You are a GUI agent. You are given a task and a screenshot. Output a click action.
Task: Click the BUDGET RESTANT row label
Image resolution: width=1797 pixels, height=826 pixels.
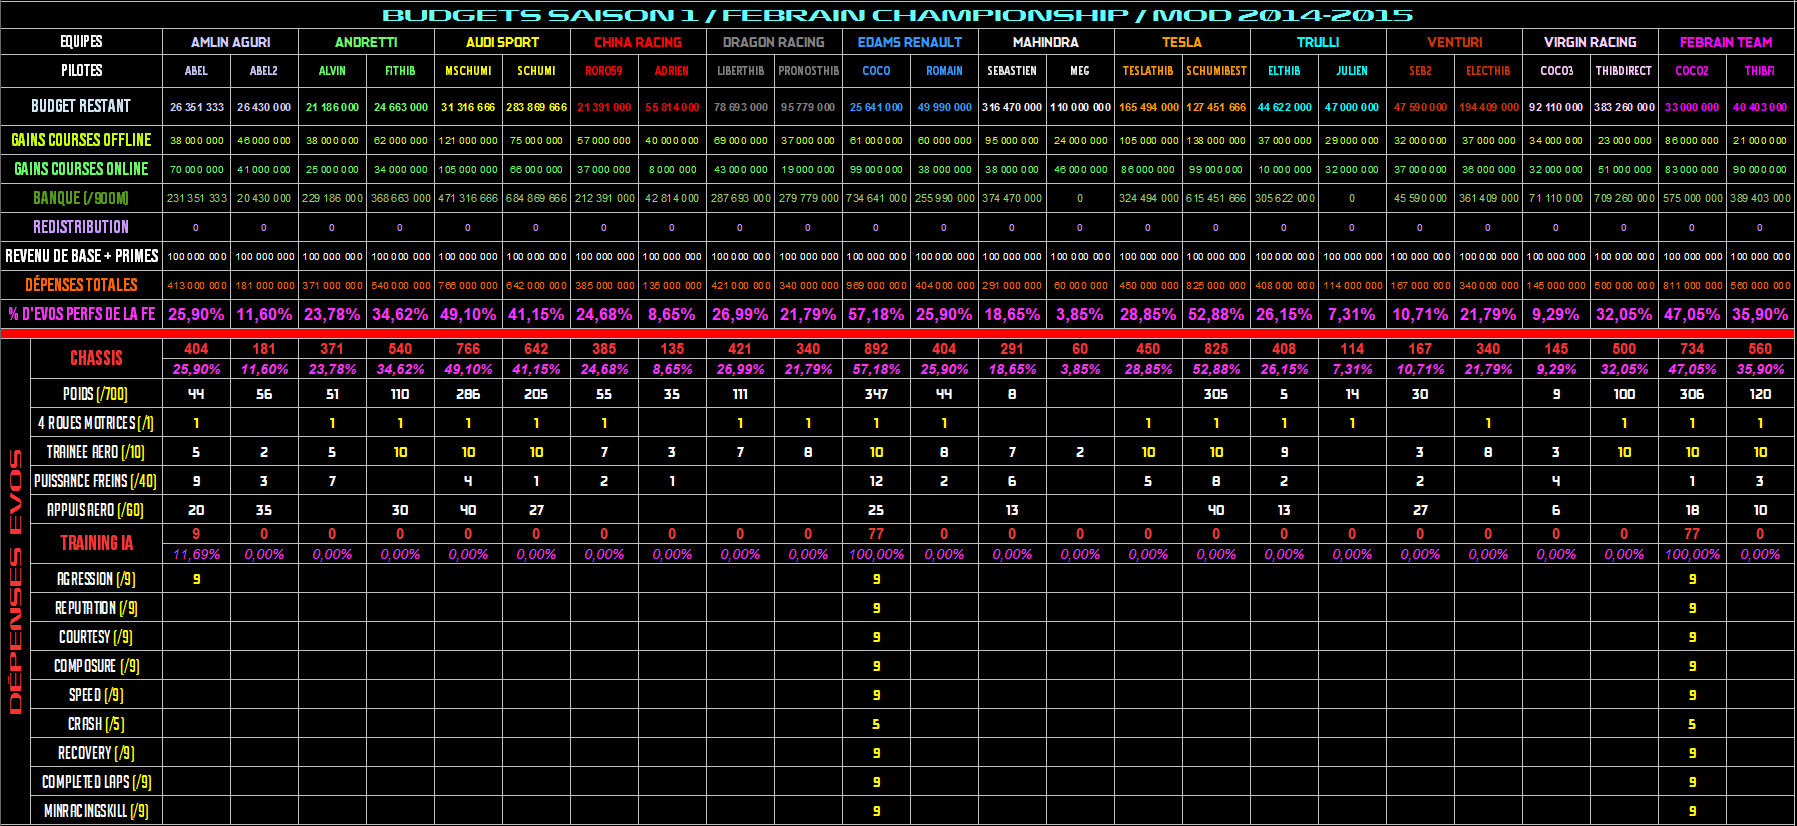click(x=81, y=106)
